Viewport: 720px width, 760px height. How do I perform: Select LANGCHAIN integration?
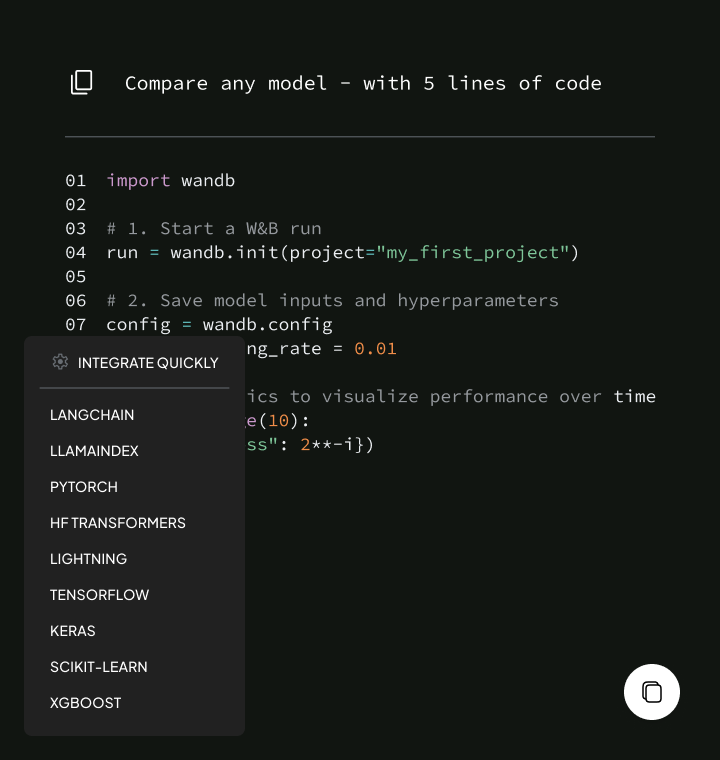92,415
